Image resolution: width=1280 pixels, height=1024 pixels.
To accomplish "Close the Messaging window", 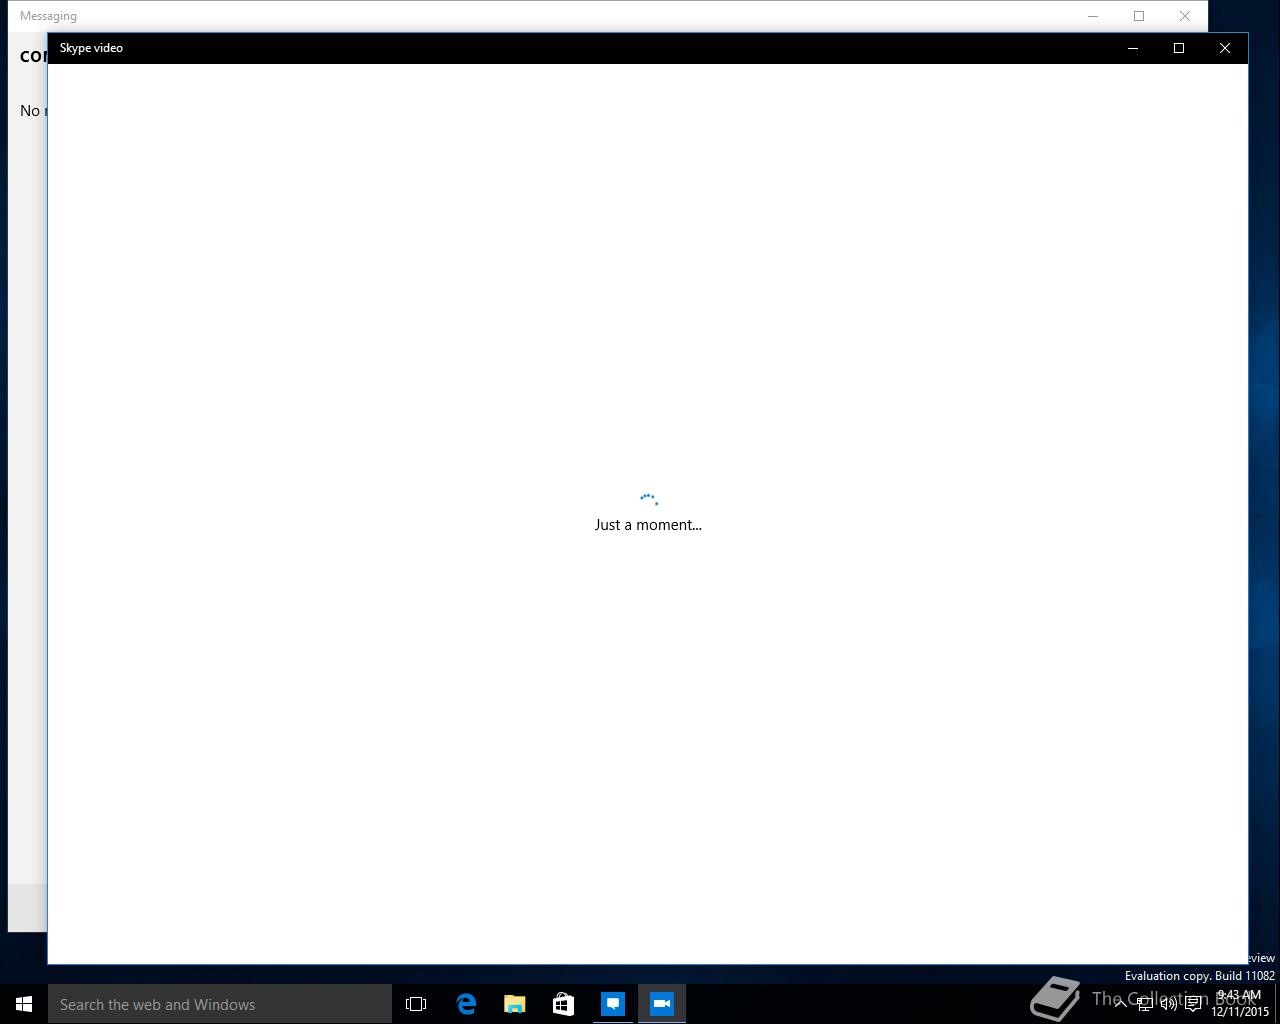I will 1185,16.
